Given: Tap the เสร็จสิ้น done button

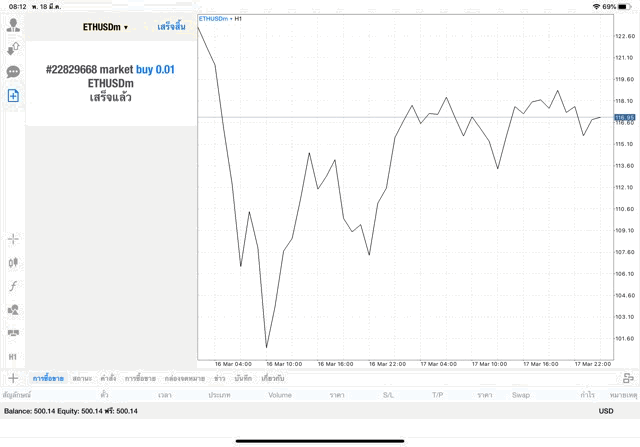Looking at the screenshot, I should tap(171, 27).
